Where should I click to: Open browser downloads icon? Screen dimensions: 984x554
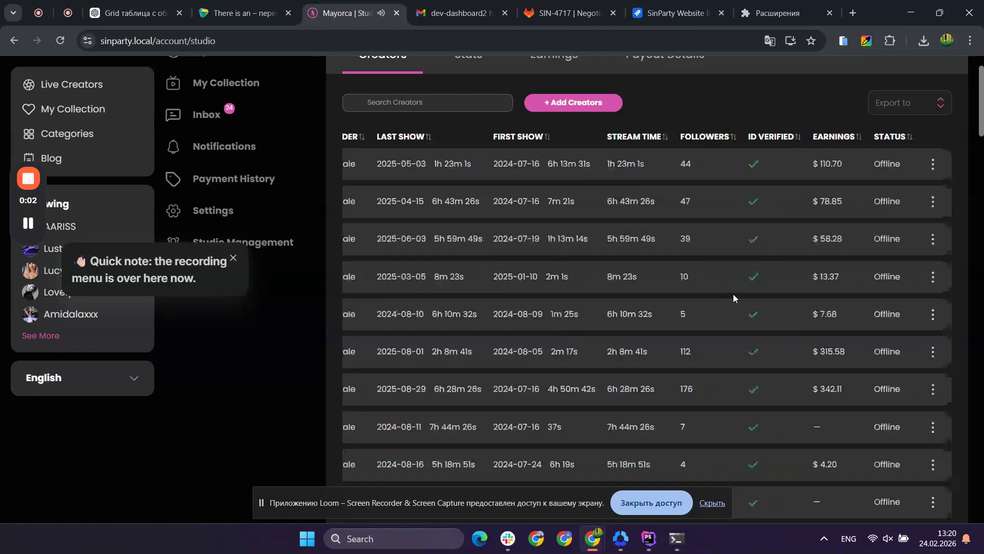(x=923, y=41)
